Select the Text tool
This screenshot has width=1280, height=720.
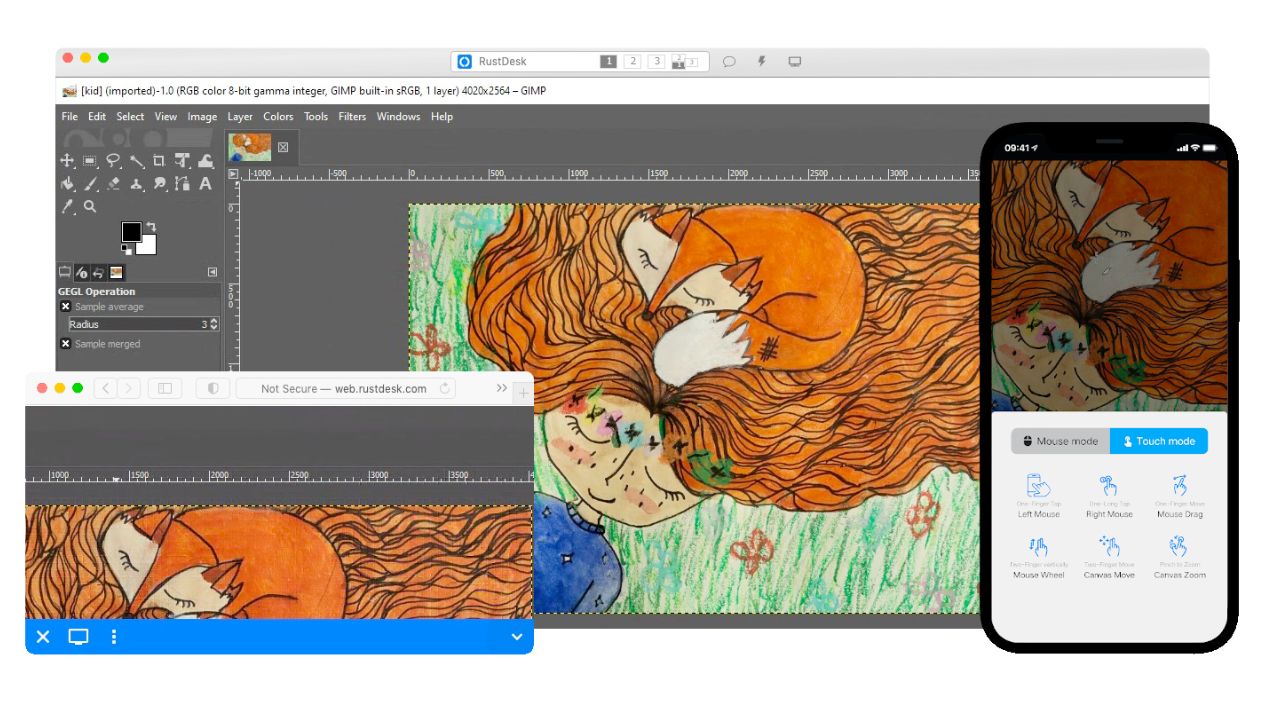click(x=205, y=184)
